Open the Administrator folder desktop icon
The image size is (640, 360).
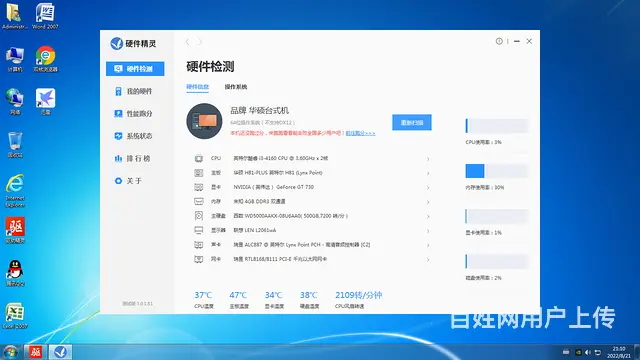tap(15, 16)
